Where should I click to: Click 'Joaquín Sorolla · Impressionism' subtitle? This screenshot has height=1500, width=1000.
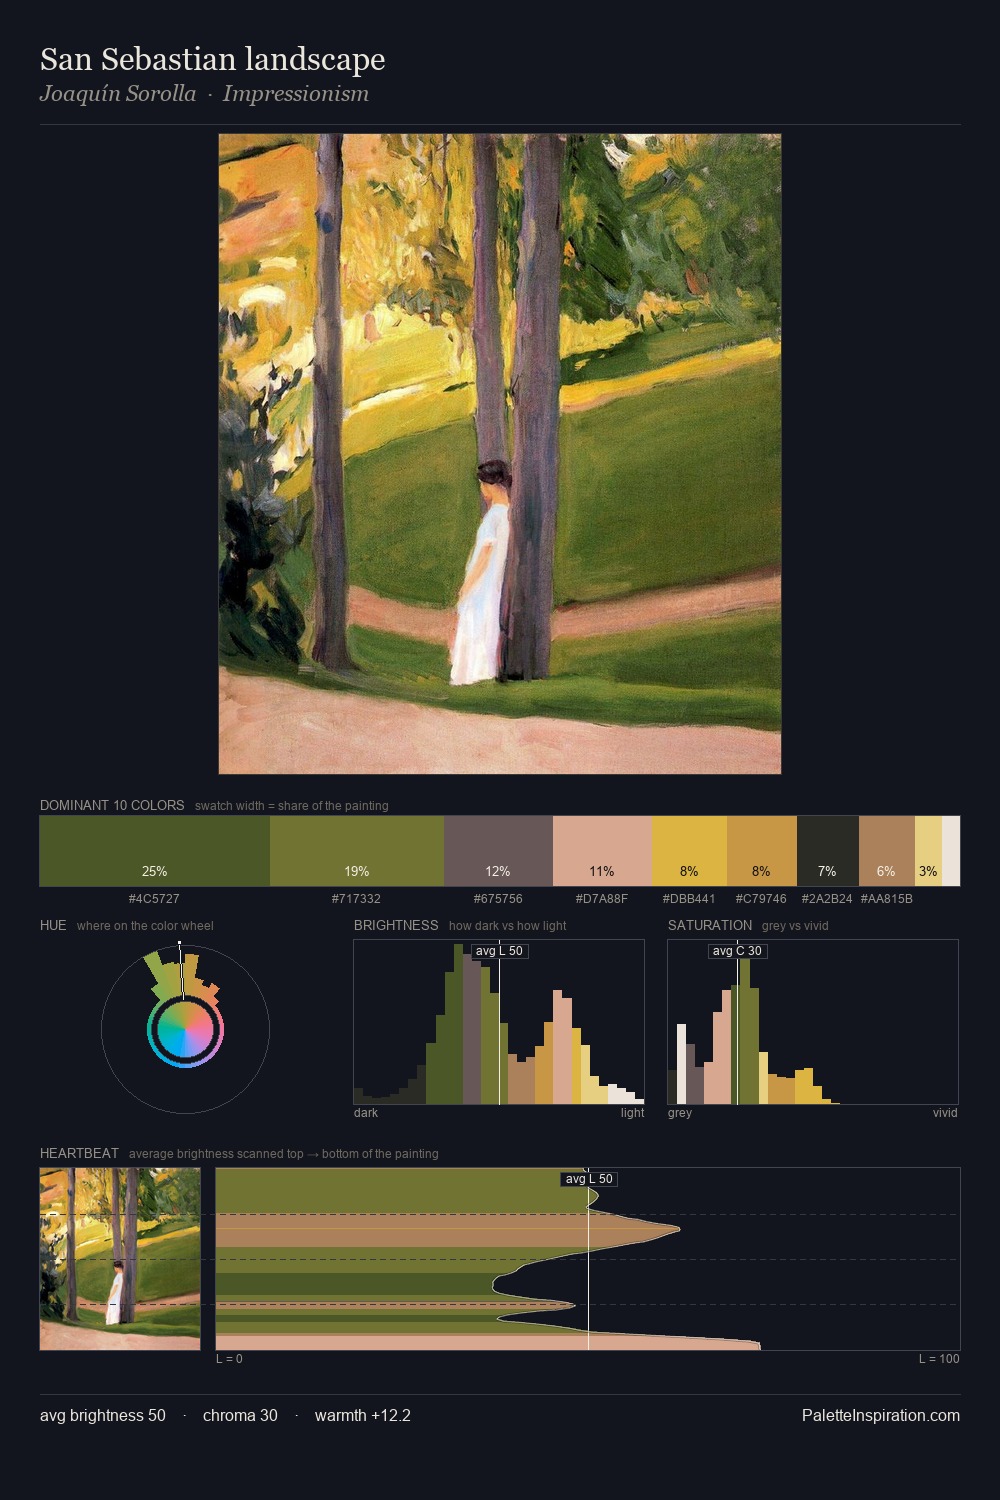point(204,94)
